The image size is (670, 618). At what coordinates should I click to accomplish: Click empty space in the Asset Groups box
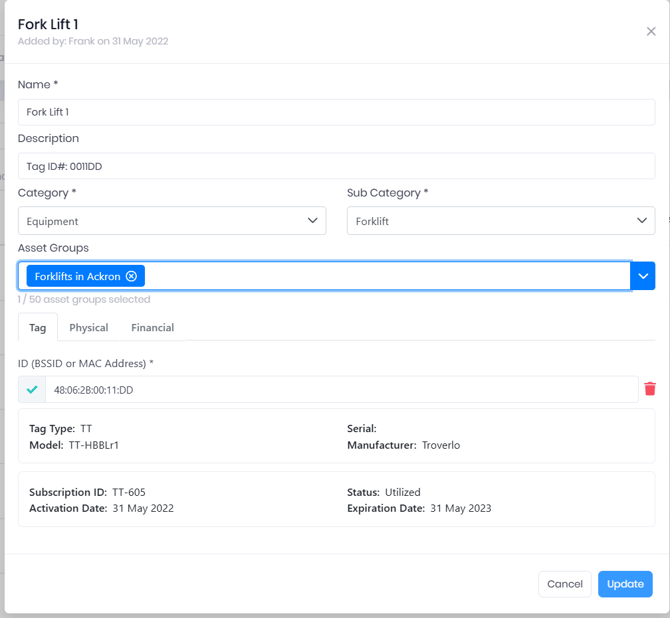pyautogui.click(x=390, y=276)
